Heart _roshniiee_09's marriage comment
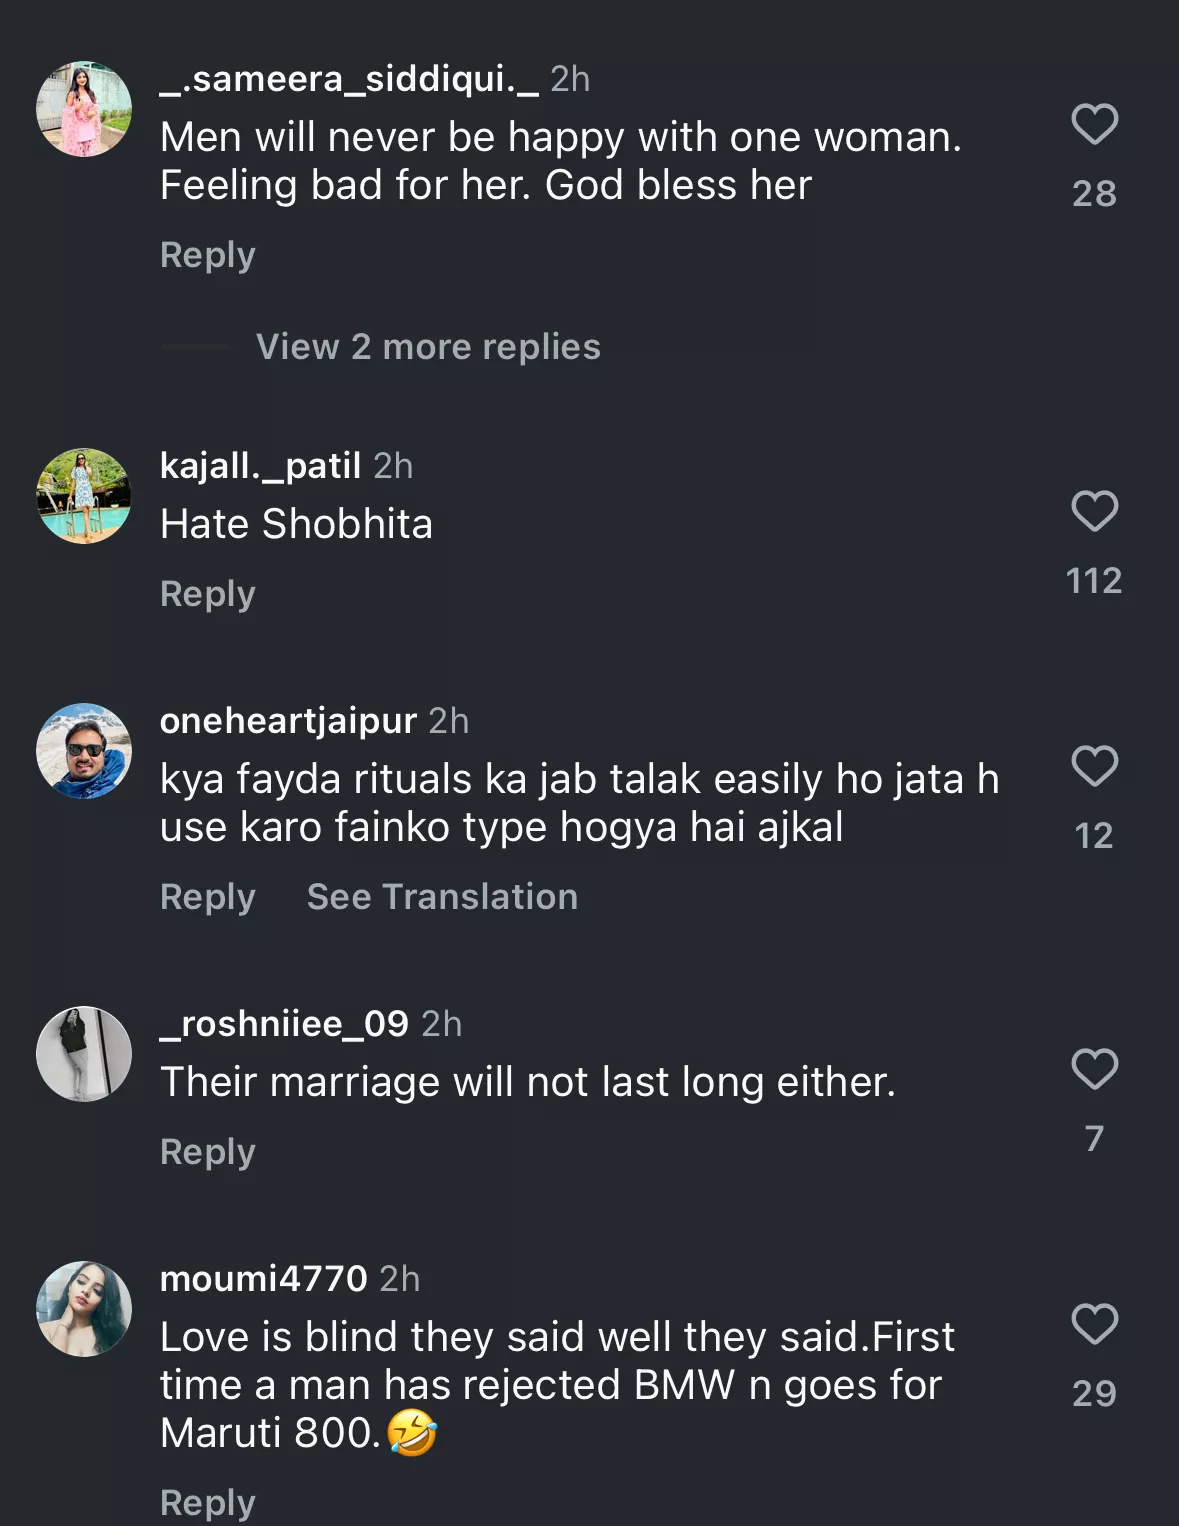This screenshot has height=1526, width=1179. click(1094, 1070)
